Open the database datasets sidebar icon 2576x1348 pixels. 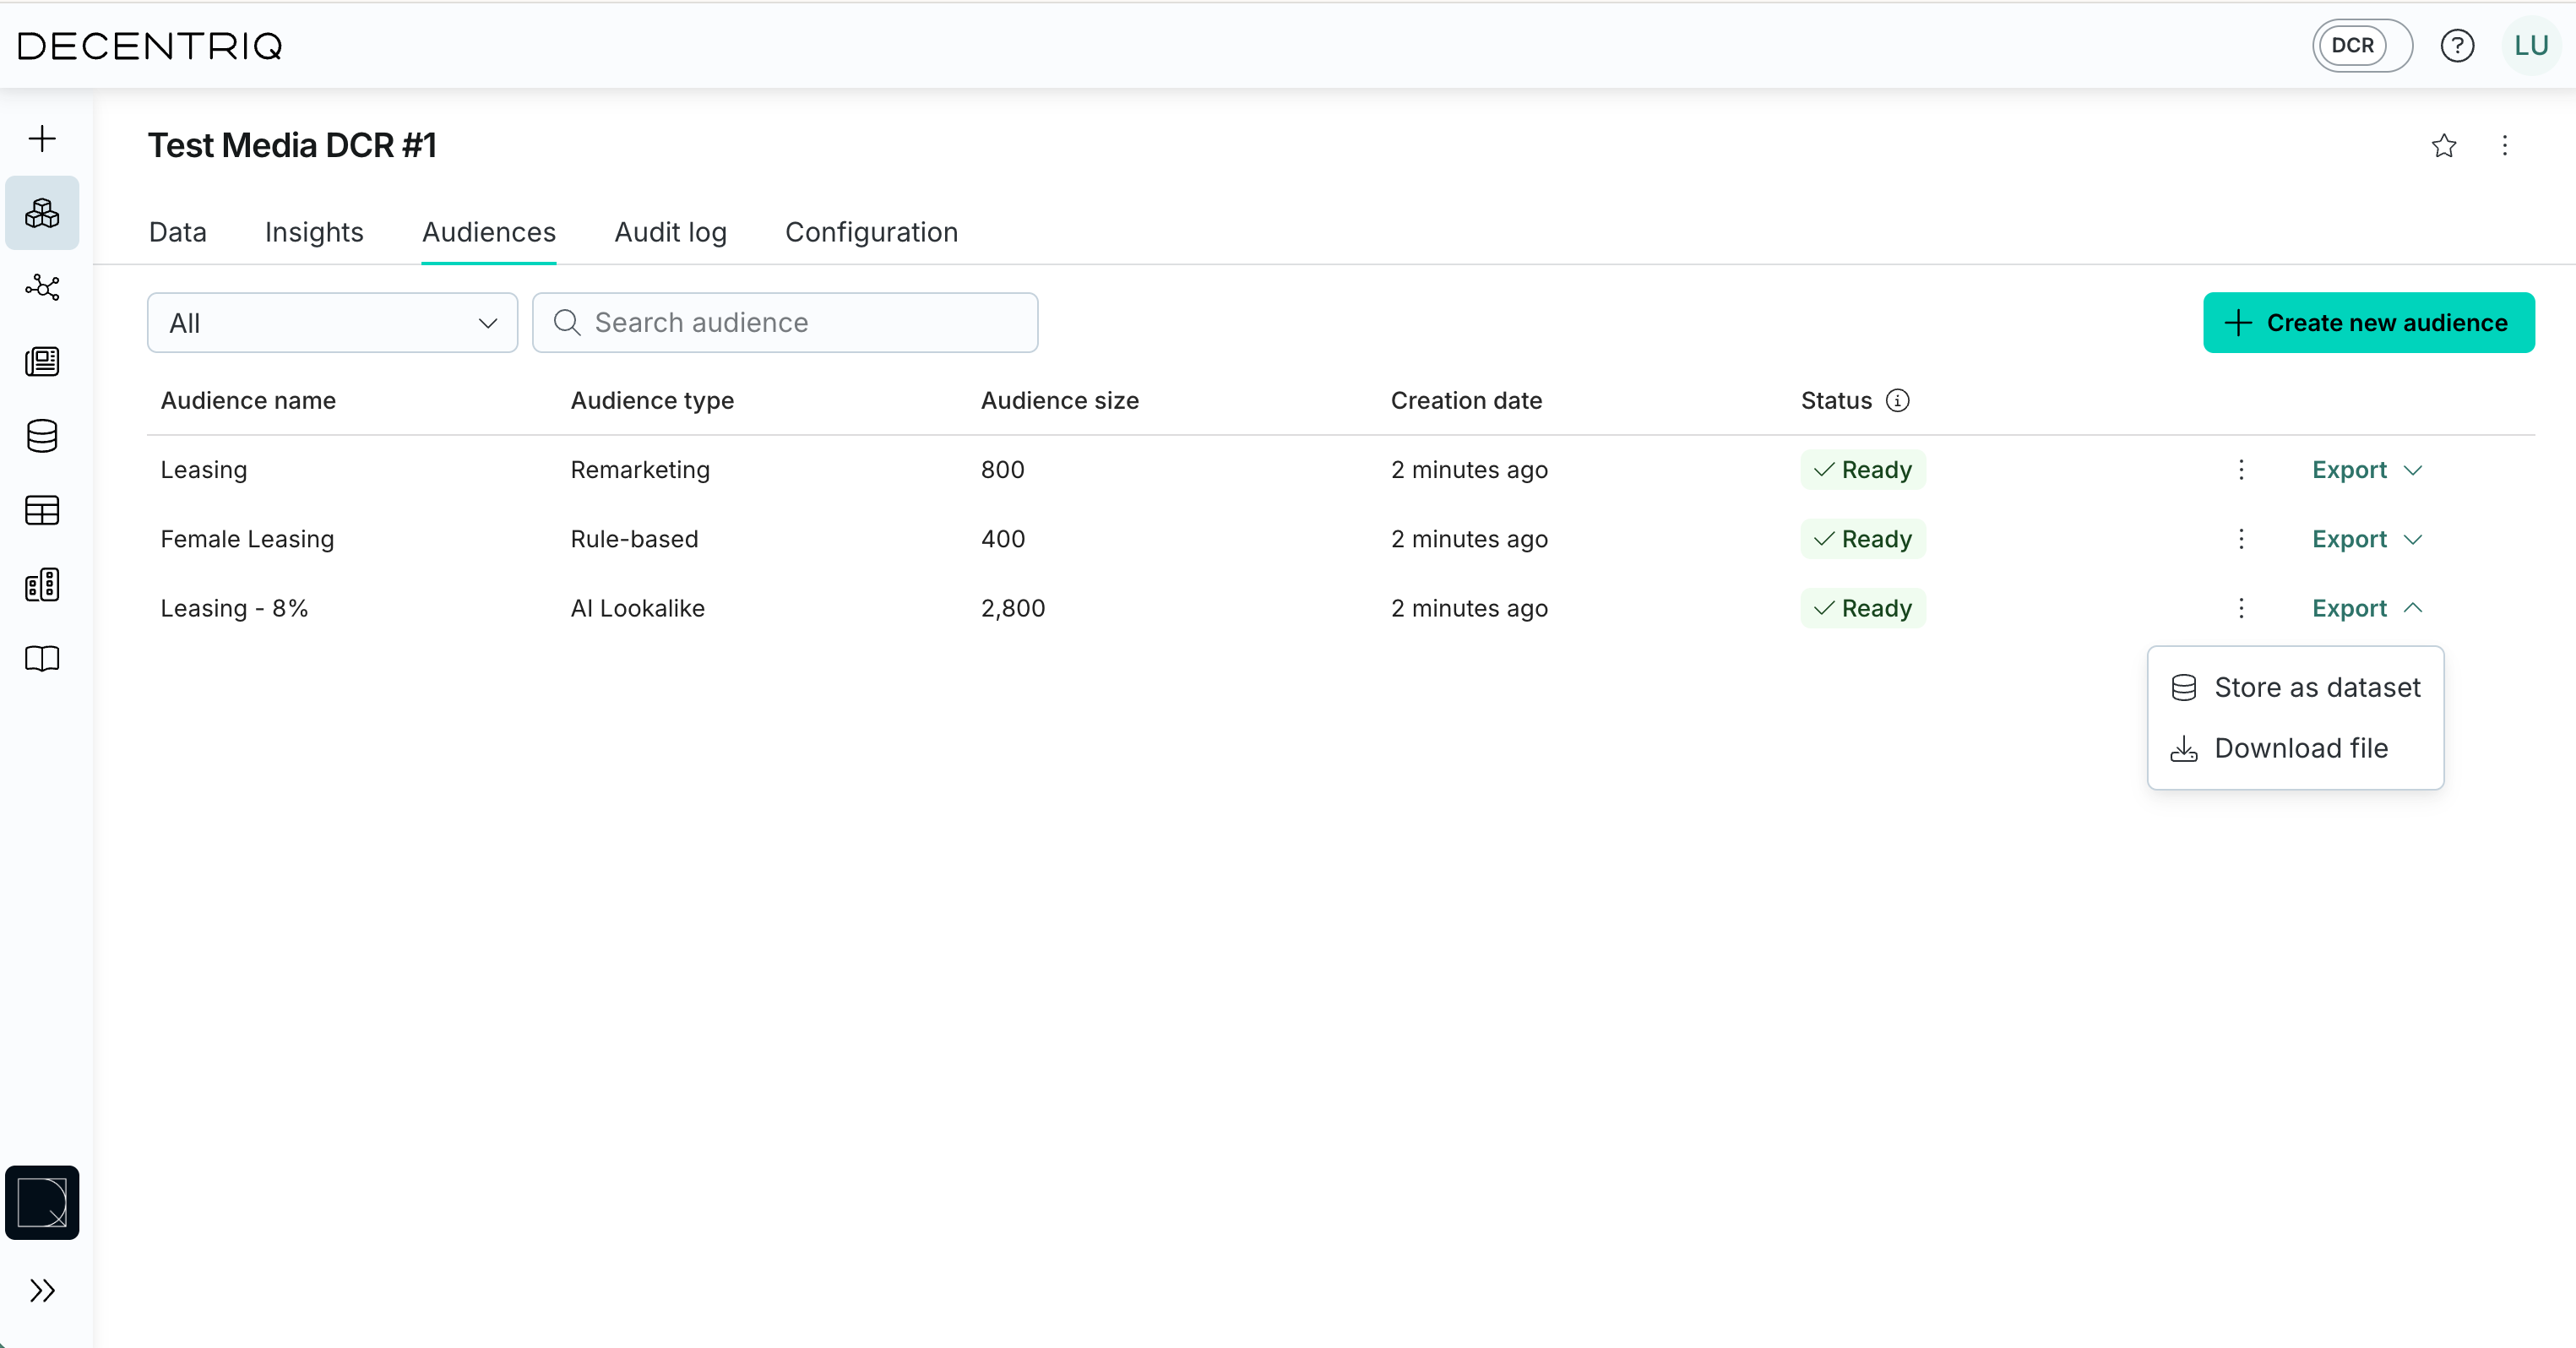pyautogui.click(x=42, y=436)
